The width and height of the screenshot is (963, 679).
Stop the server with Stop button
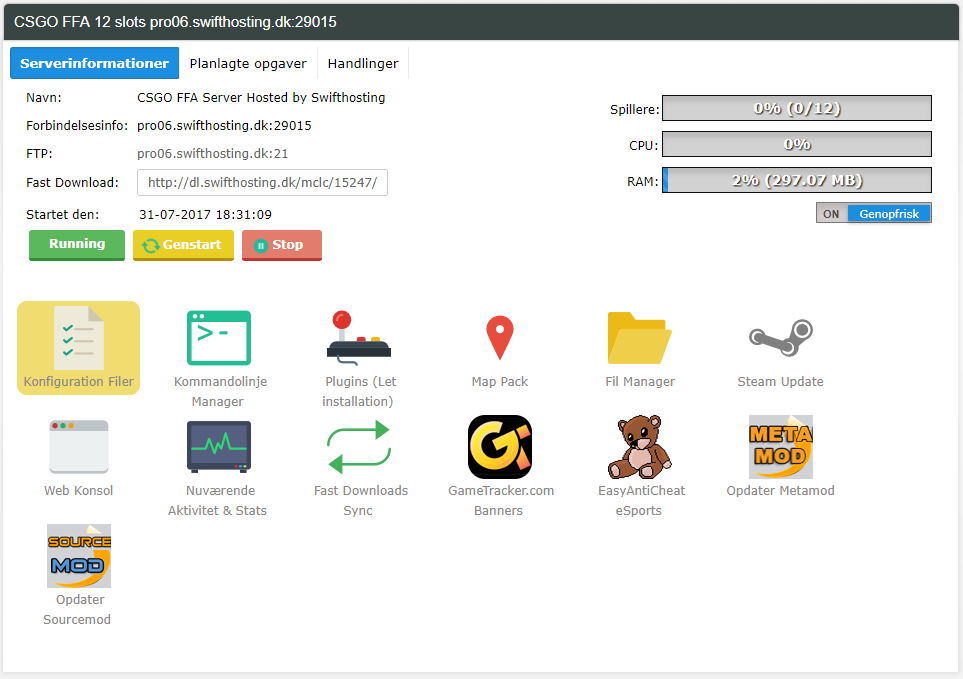pos(282,244)
